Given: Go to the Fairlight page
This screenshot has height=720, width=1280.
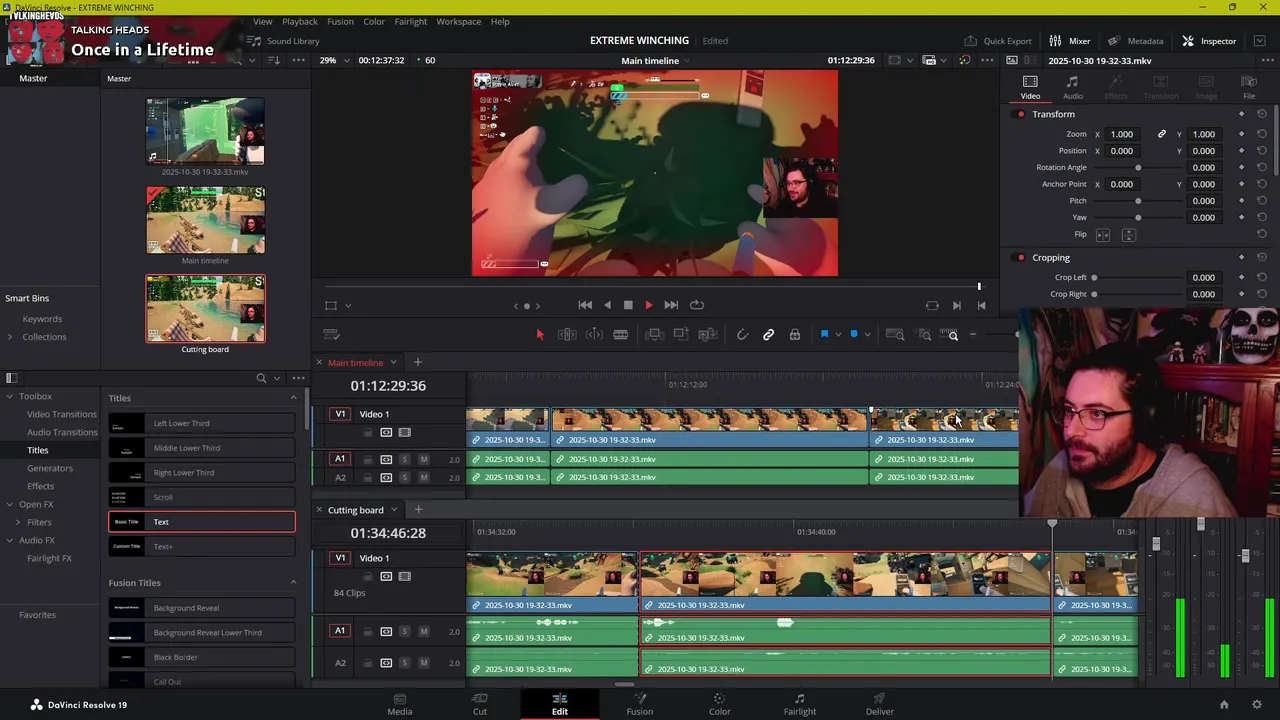Looking at the screenshot, I should click(x=799, y=704).
